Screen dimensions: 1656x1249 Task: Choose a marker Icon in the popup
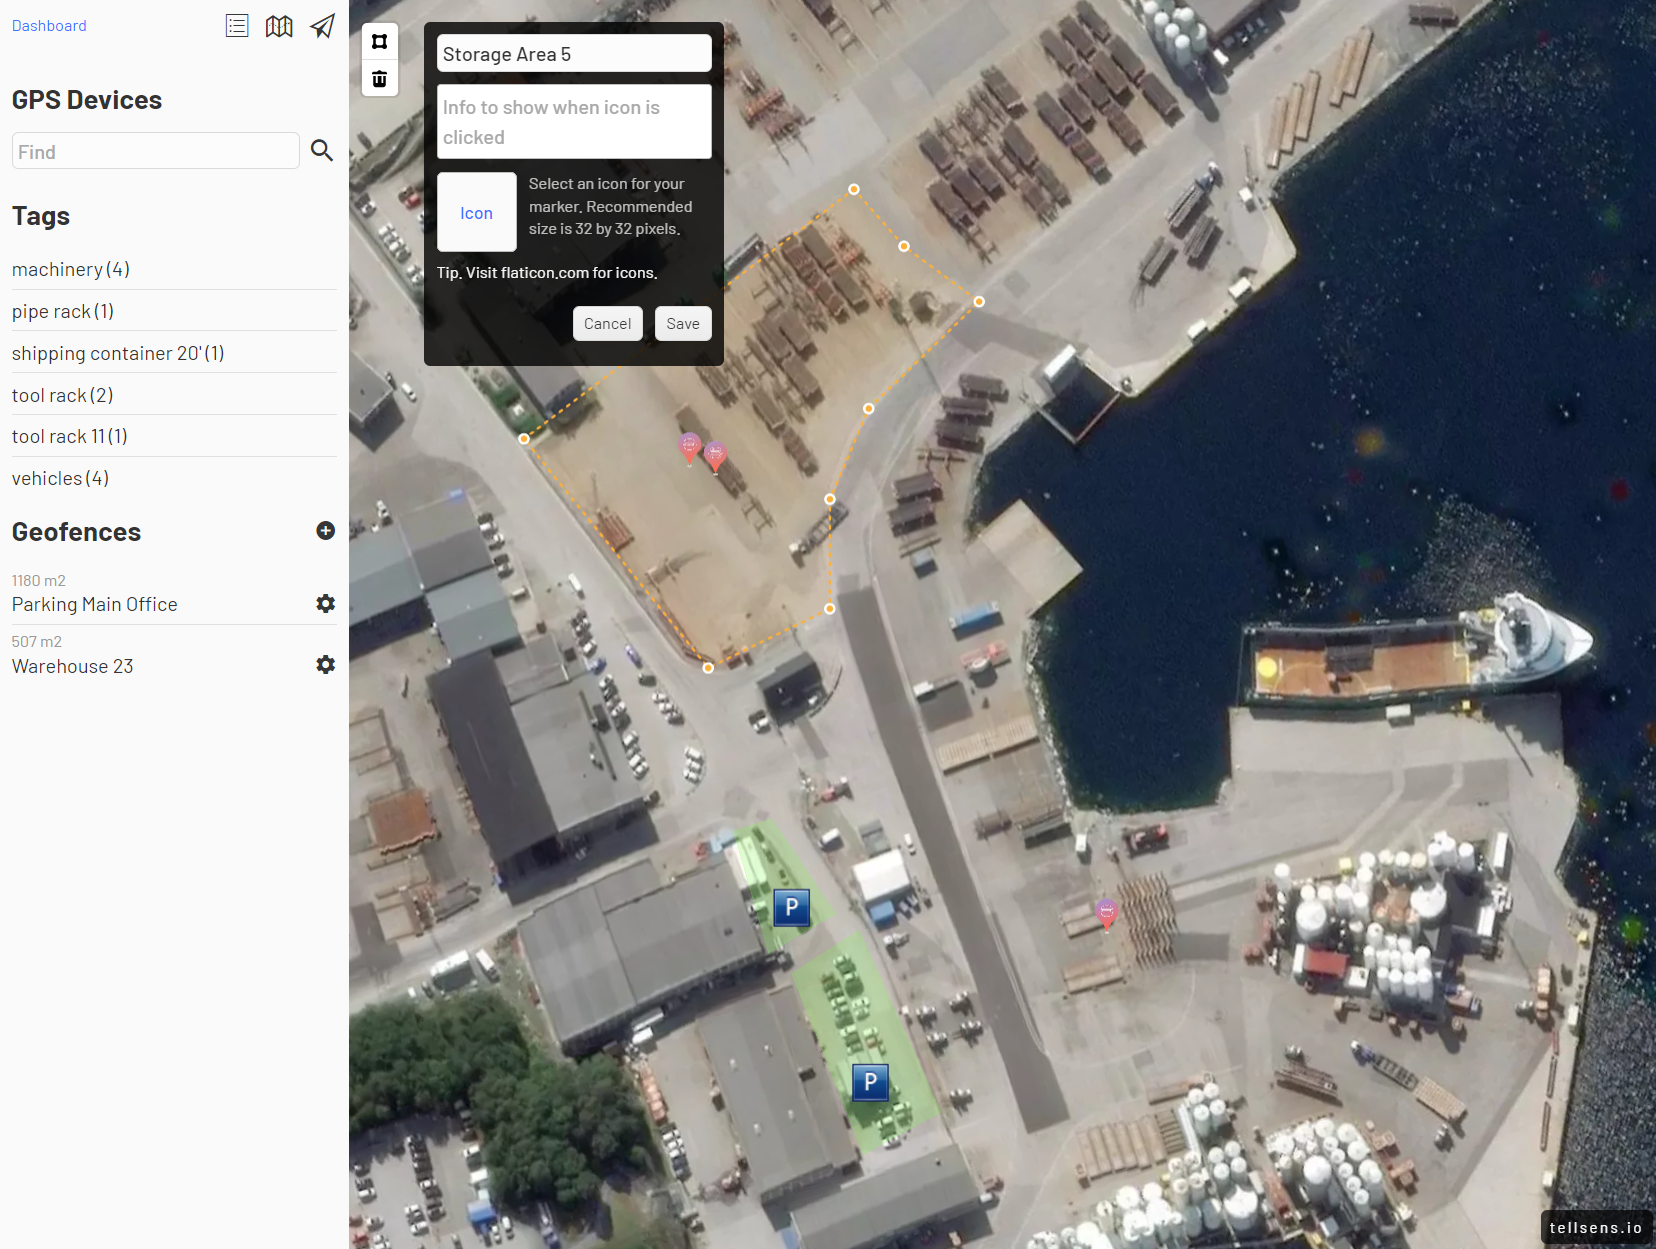pos(476,212)
